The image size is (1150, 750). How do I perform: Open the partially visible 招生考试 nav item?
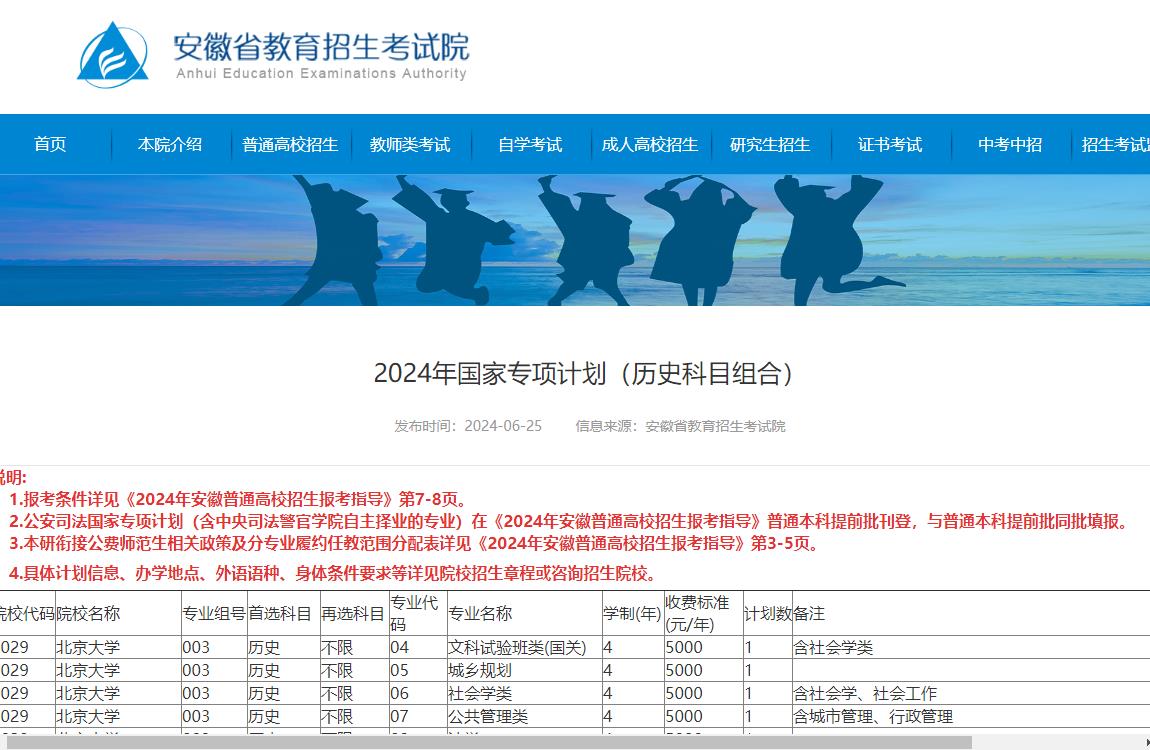pyautogui.click(x=1115, y=144)
